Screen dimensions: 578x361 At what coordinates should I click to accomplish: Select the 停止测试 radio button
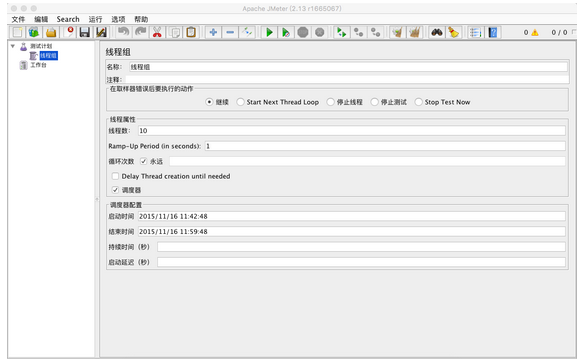375,102
